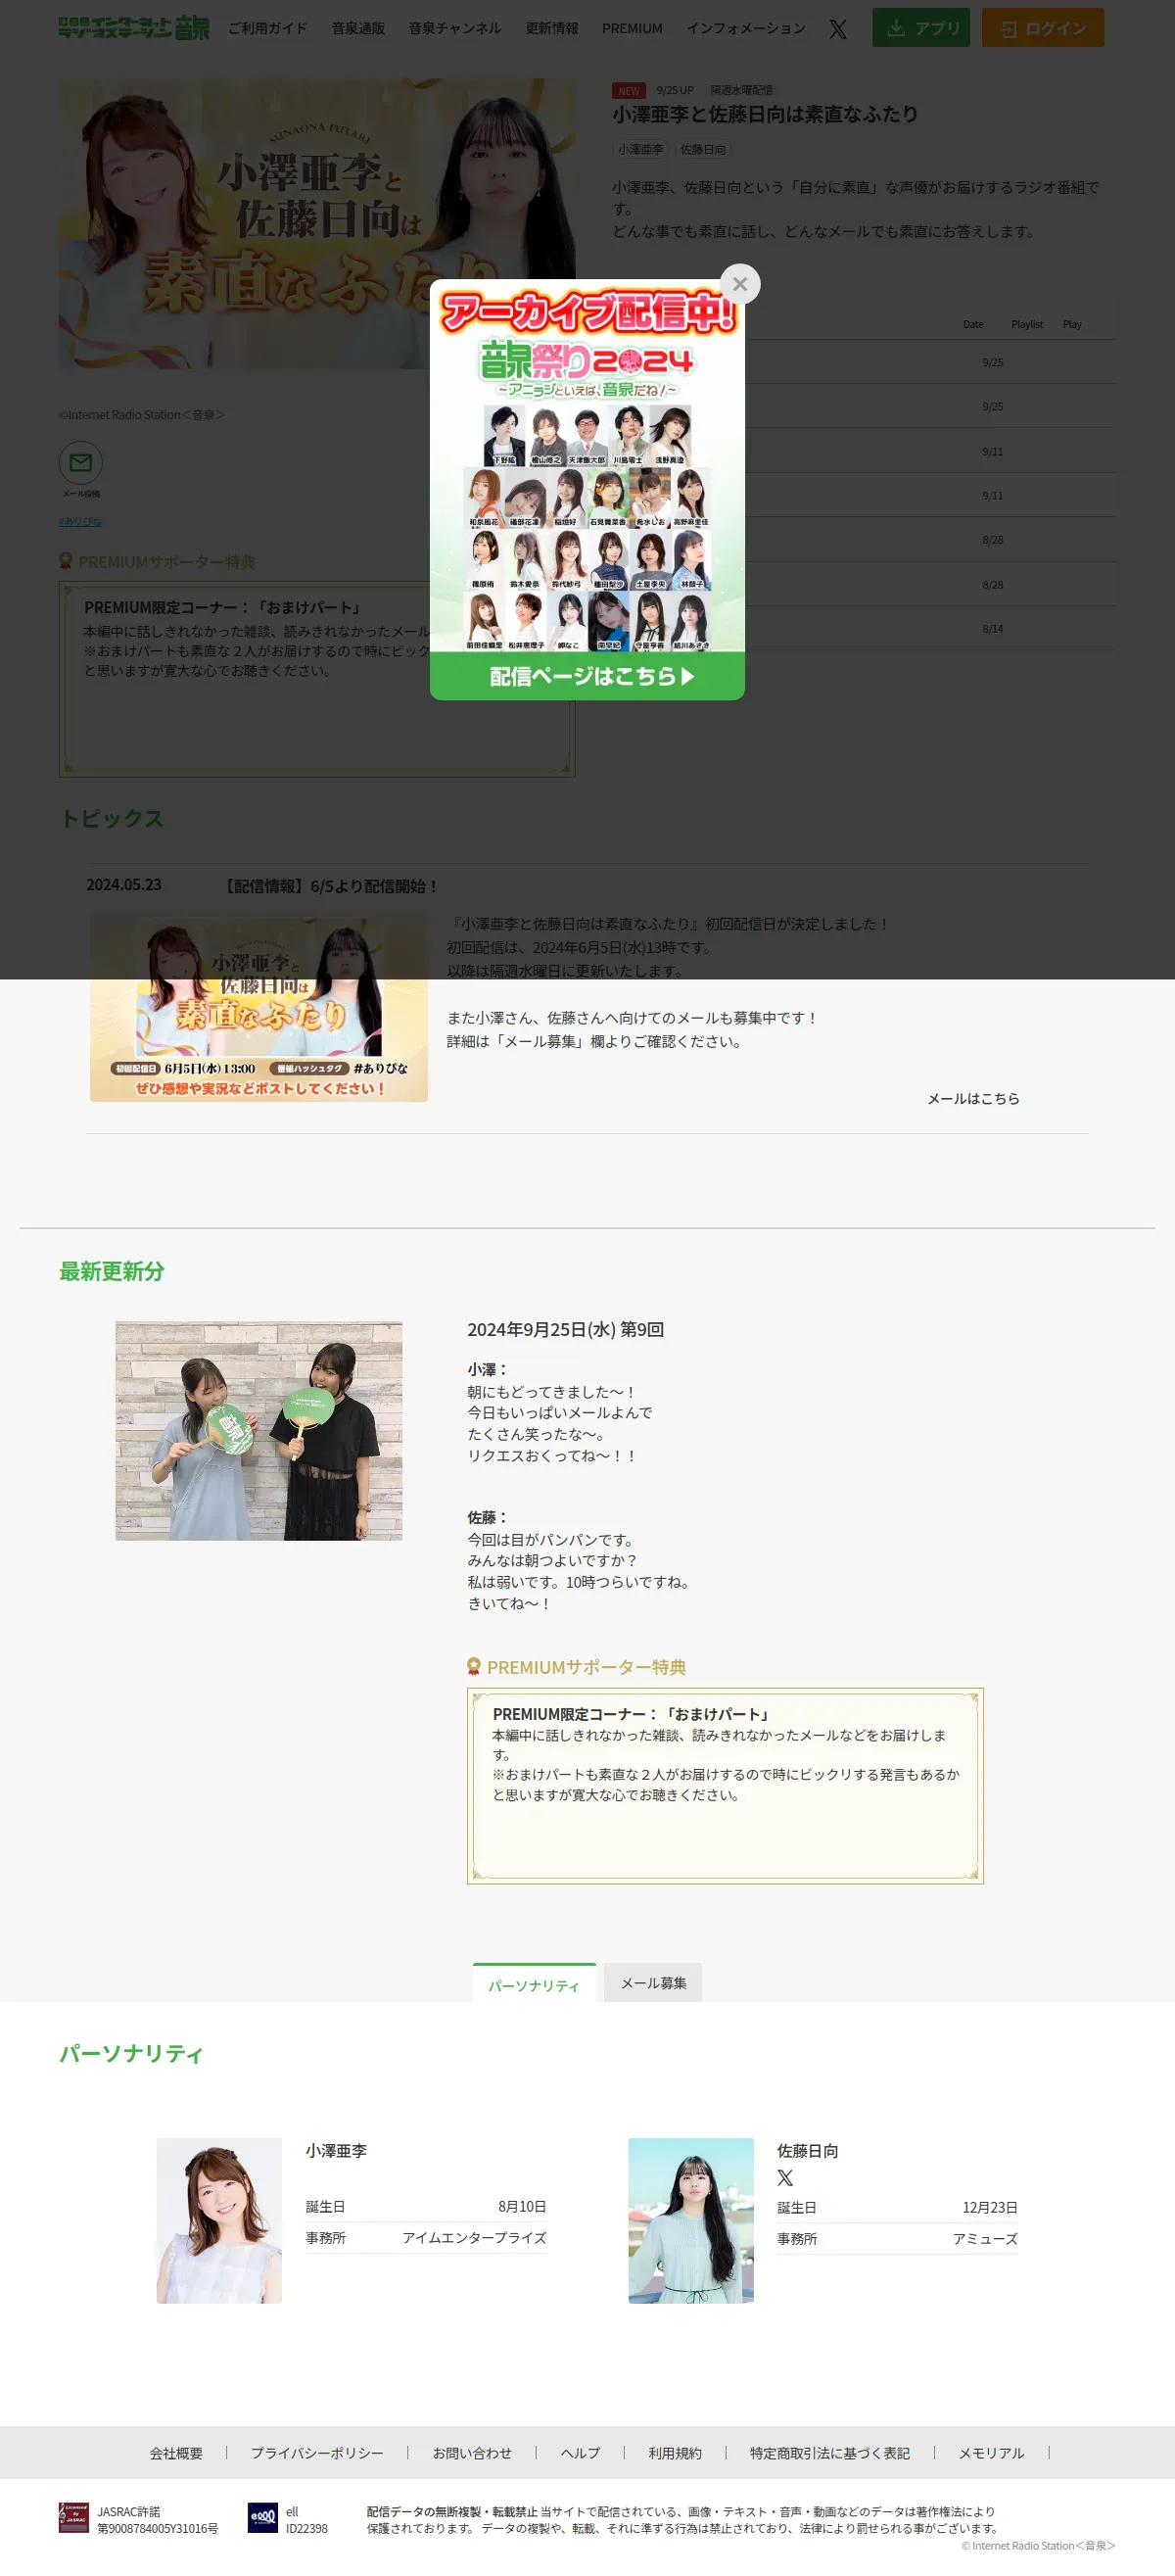Image resolution: width=1175 pixels, height=2576 pixels.
Task: Open 佐藤日向's X profile icon
Action: coord(785,2178)
